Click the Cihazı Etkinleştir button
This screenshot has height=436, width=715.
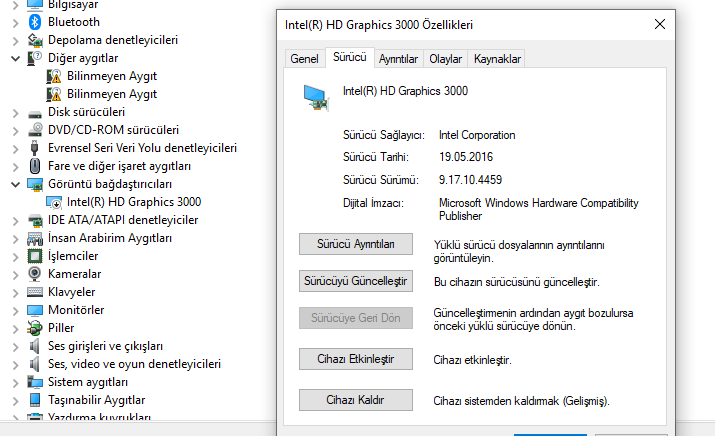355,359
